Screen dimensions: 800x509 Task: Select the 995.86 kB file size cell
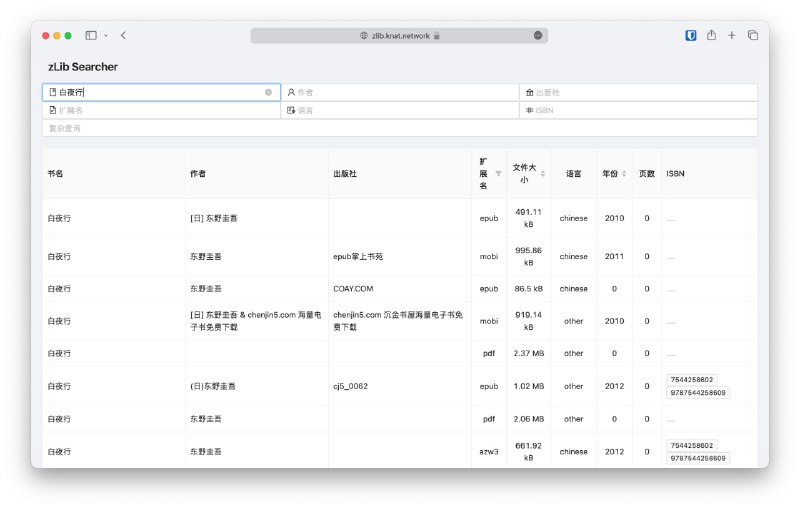[x=529, y=257]
